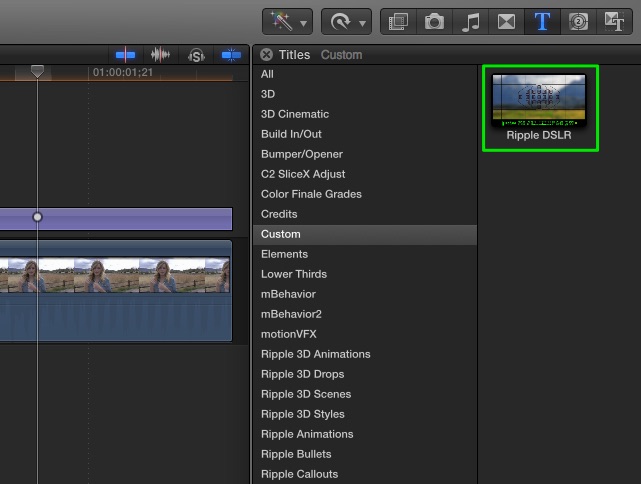Close the Titles browser panel
The height and width of the screenshot is (484, 641).
pos(267,55)
